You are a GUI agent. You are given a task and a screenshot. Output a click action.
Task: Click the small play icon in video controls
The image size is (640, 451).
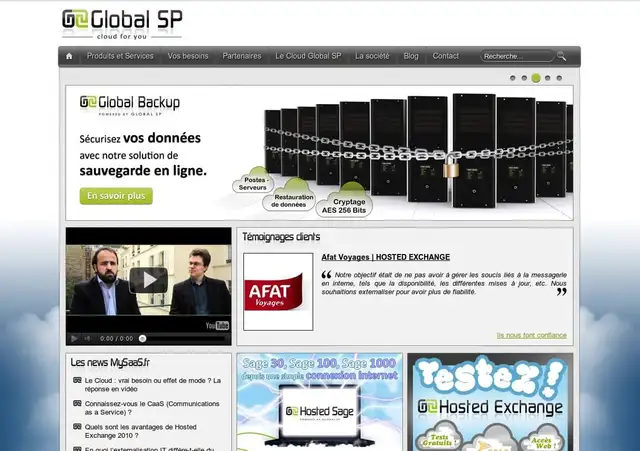(74, 338)
